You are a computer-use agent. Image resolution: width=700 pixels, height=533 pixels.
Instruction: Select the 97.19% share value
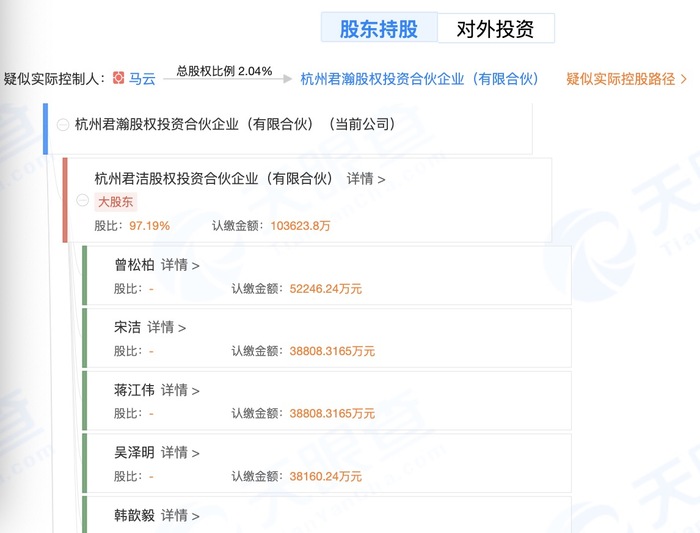[150, 226]
